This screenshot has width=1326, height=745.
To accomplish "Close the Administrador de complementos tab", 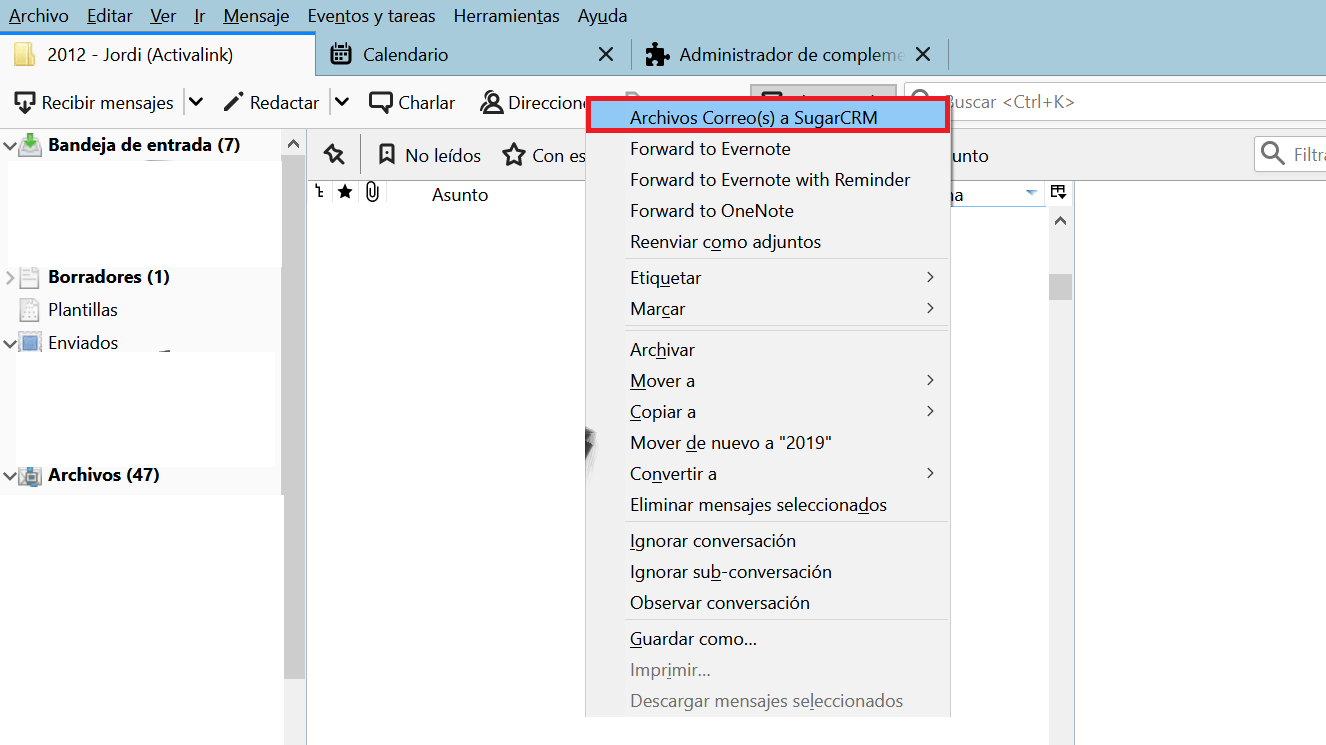I will pyautogui.click(x=923, y=55).
